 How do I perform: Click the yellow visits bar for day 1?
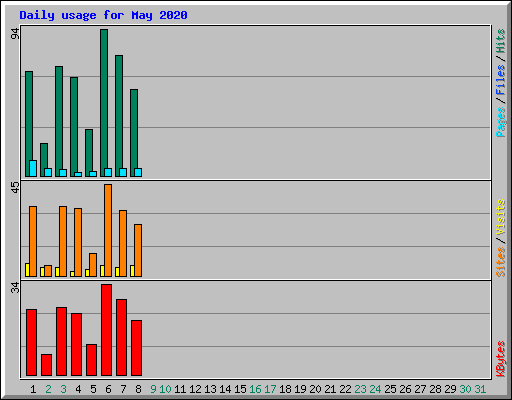[27, 270]
